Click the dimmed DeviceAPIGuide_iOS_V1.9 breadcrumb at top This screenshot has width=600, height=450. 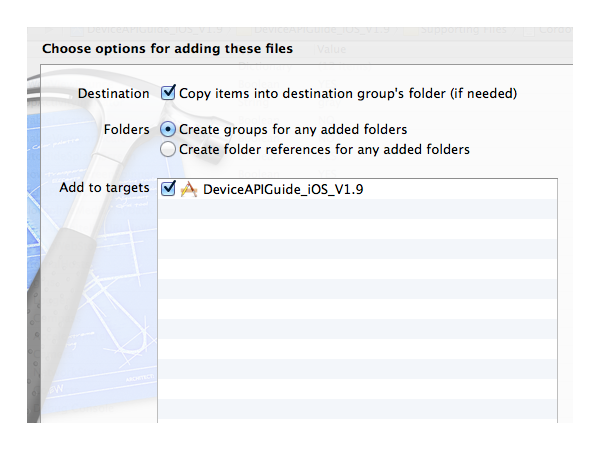pyautogui.click(x=320, y=30)
